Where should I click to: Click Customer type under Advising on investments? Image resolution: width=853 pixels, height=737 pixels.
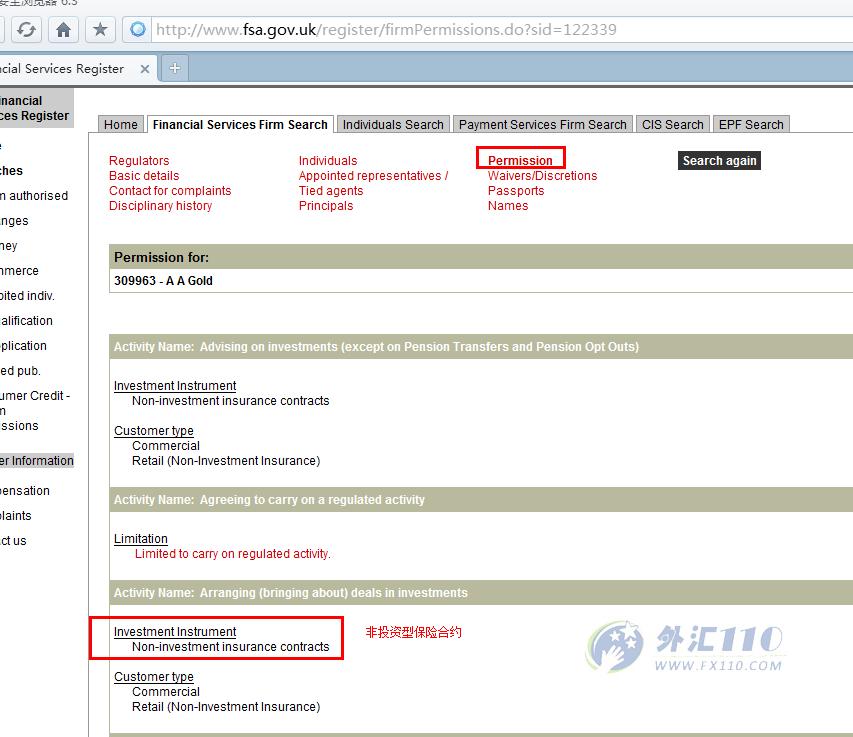pyautogui.click(x=153, y=431)
